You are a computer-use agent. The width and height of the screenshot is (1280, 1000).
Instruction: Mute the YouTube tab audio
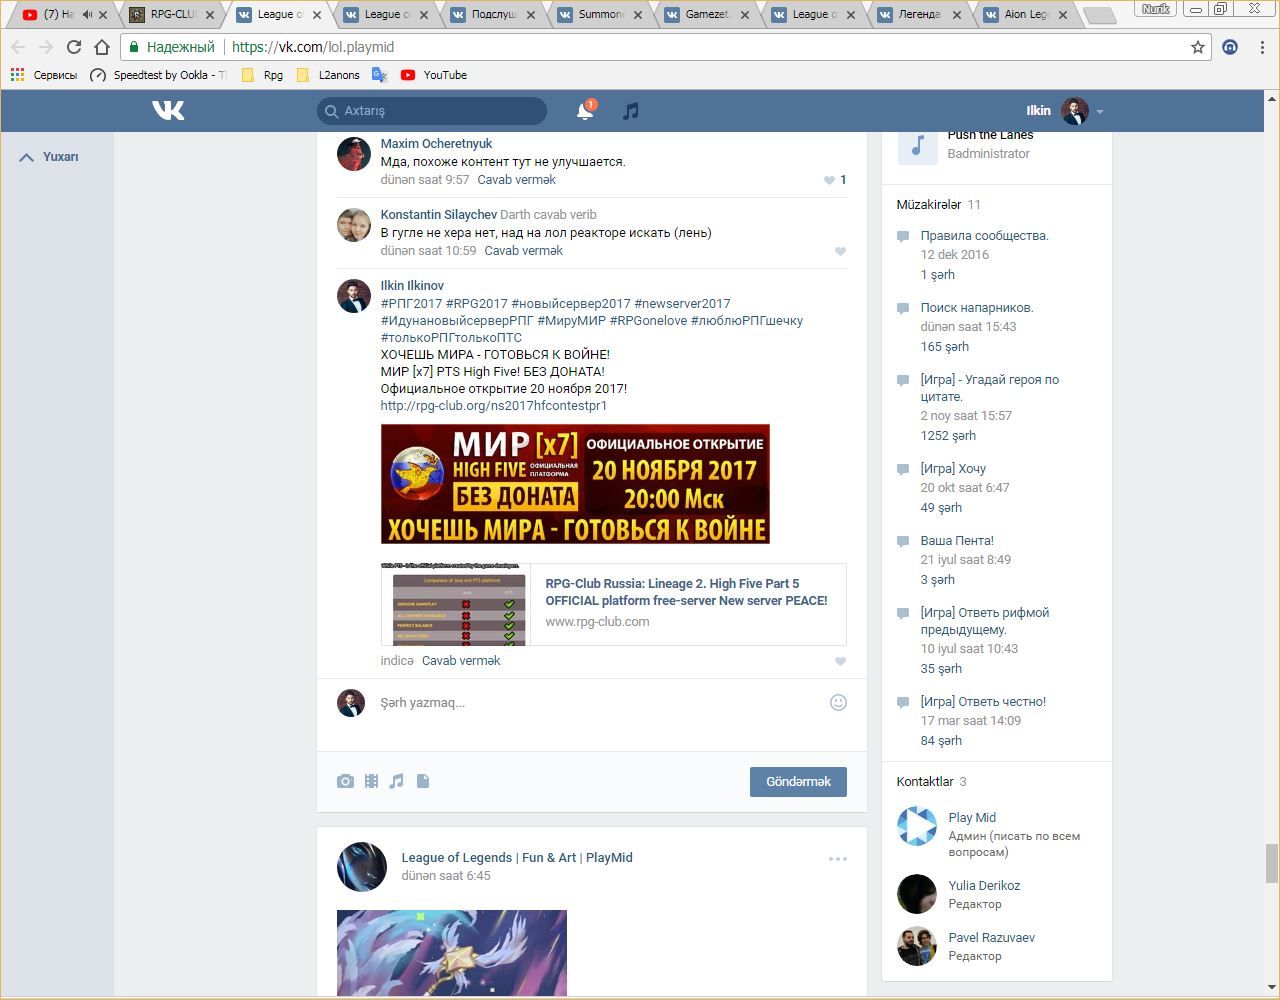(x=87, y=15)
